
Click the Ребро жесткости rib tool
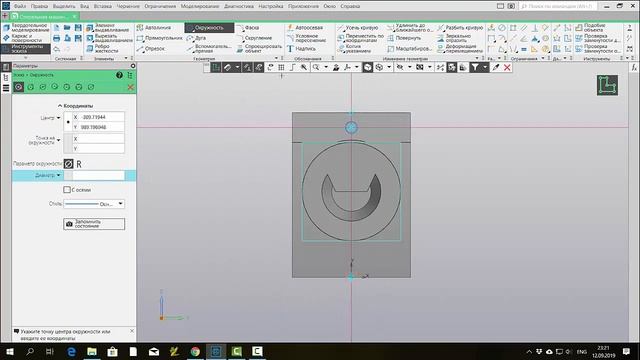coord(102,49)
